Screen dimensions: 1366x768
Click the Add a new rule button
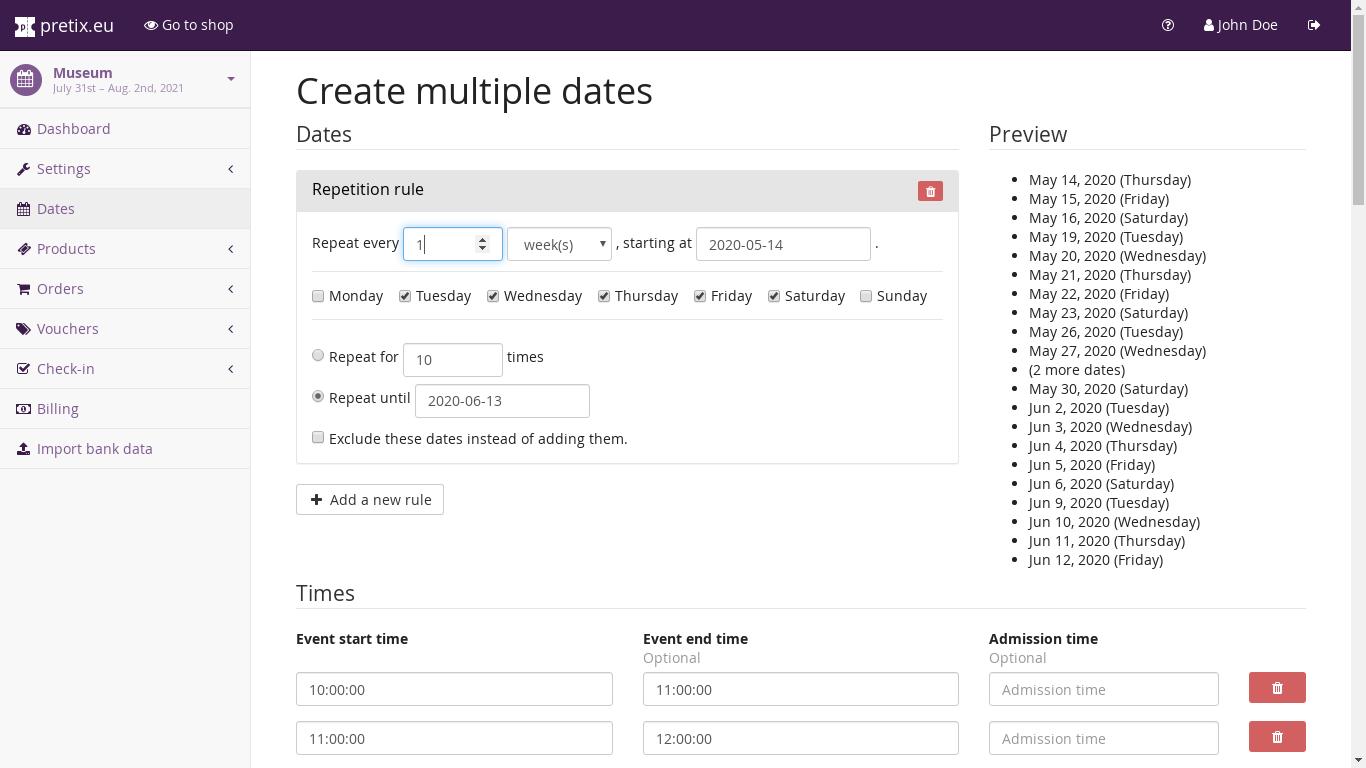370,500
